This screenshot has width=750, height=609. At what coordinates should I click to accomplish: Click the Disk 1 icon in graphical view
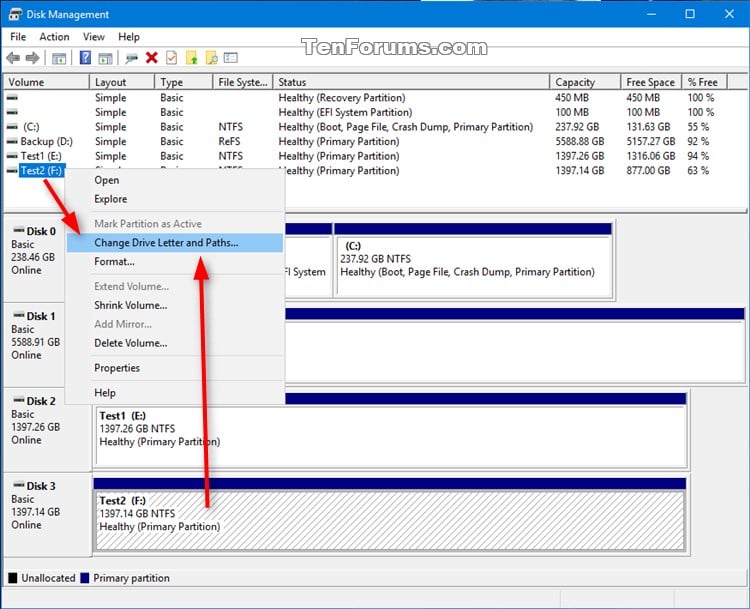tap(19, 315)
